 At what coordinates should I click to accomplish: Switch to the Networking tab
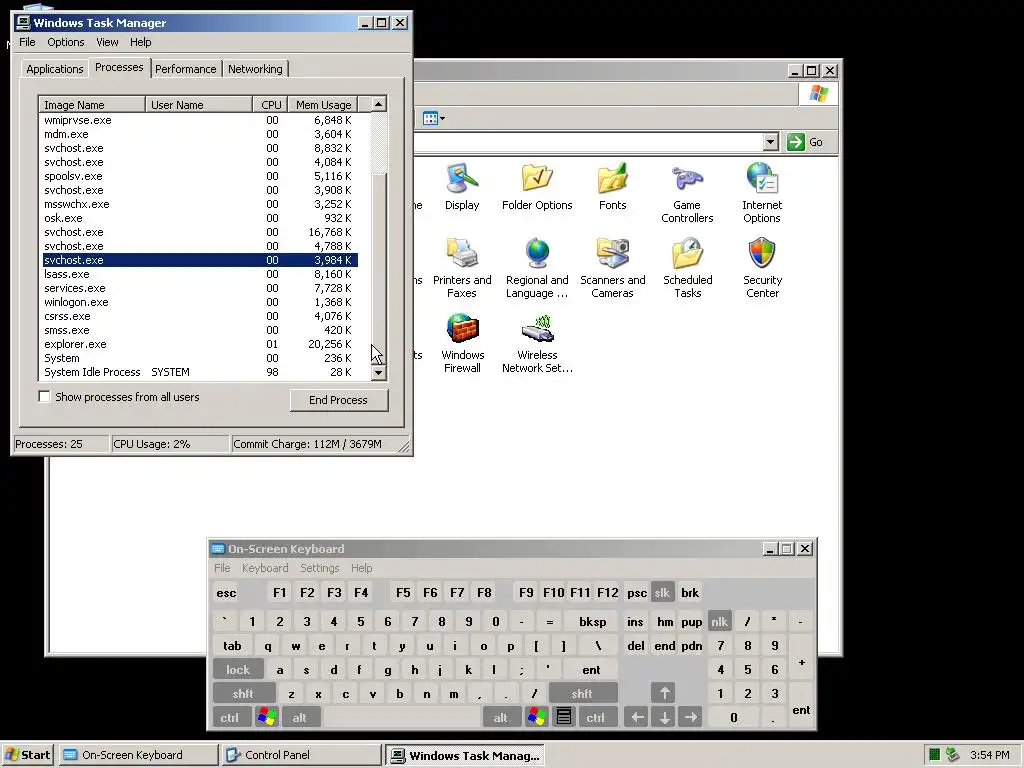255,69
